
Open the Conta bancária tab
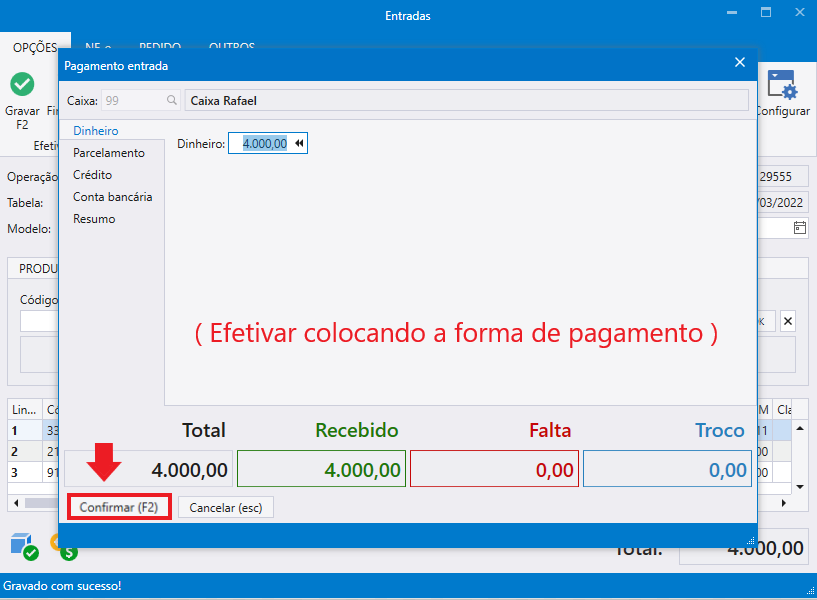pos(113,197)
